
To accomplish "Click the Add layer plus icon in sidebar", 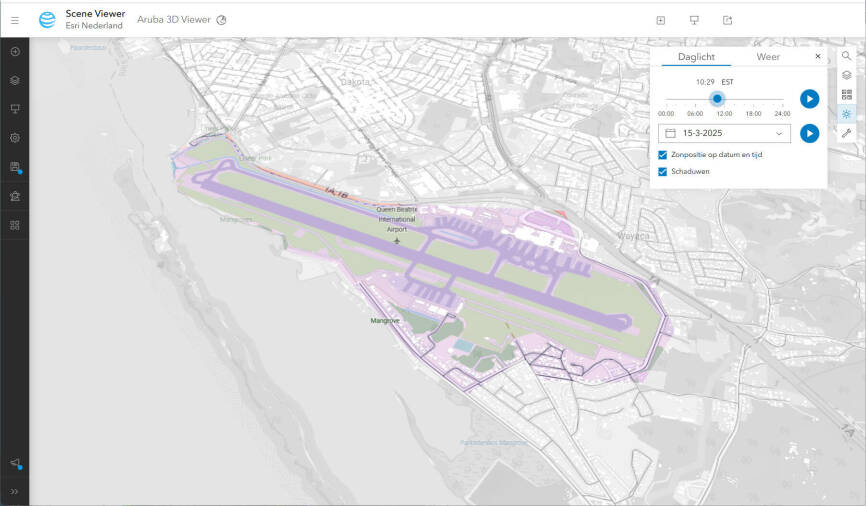I will tap(14, 51).
